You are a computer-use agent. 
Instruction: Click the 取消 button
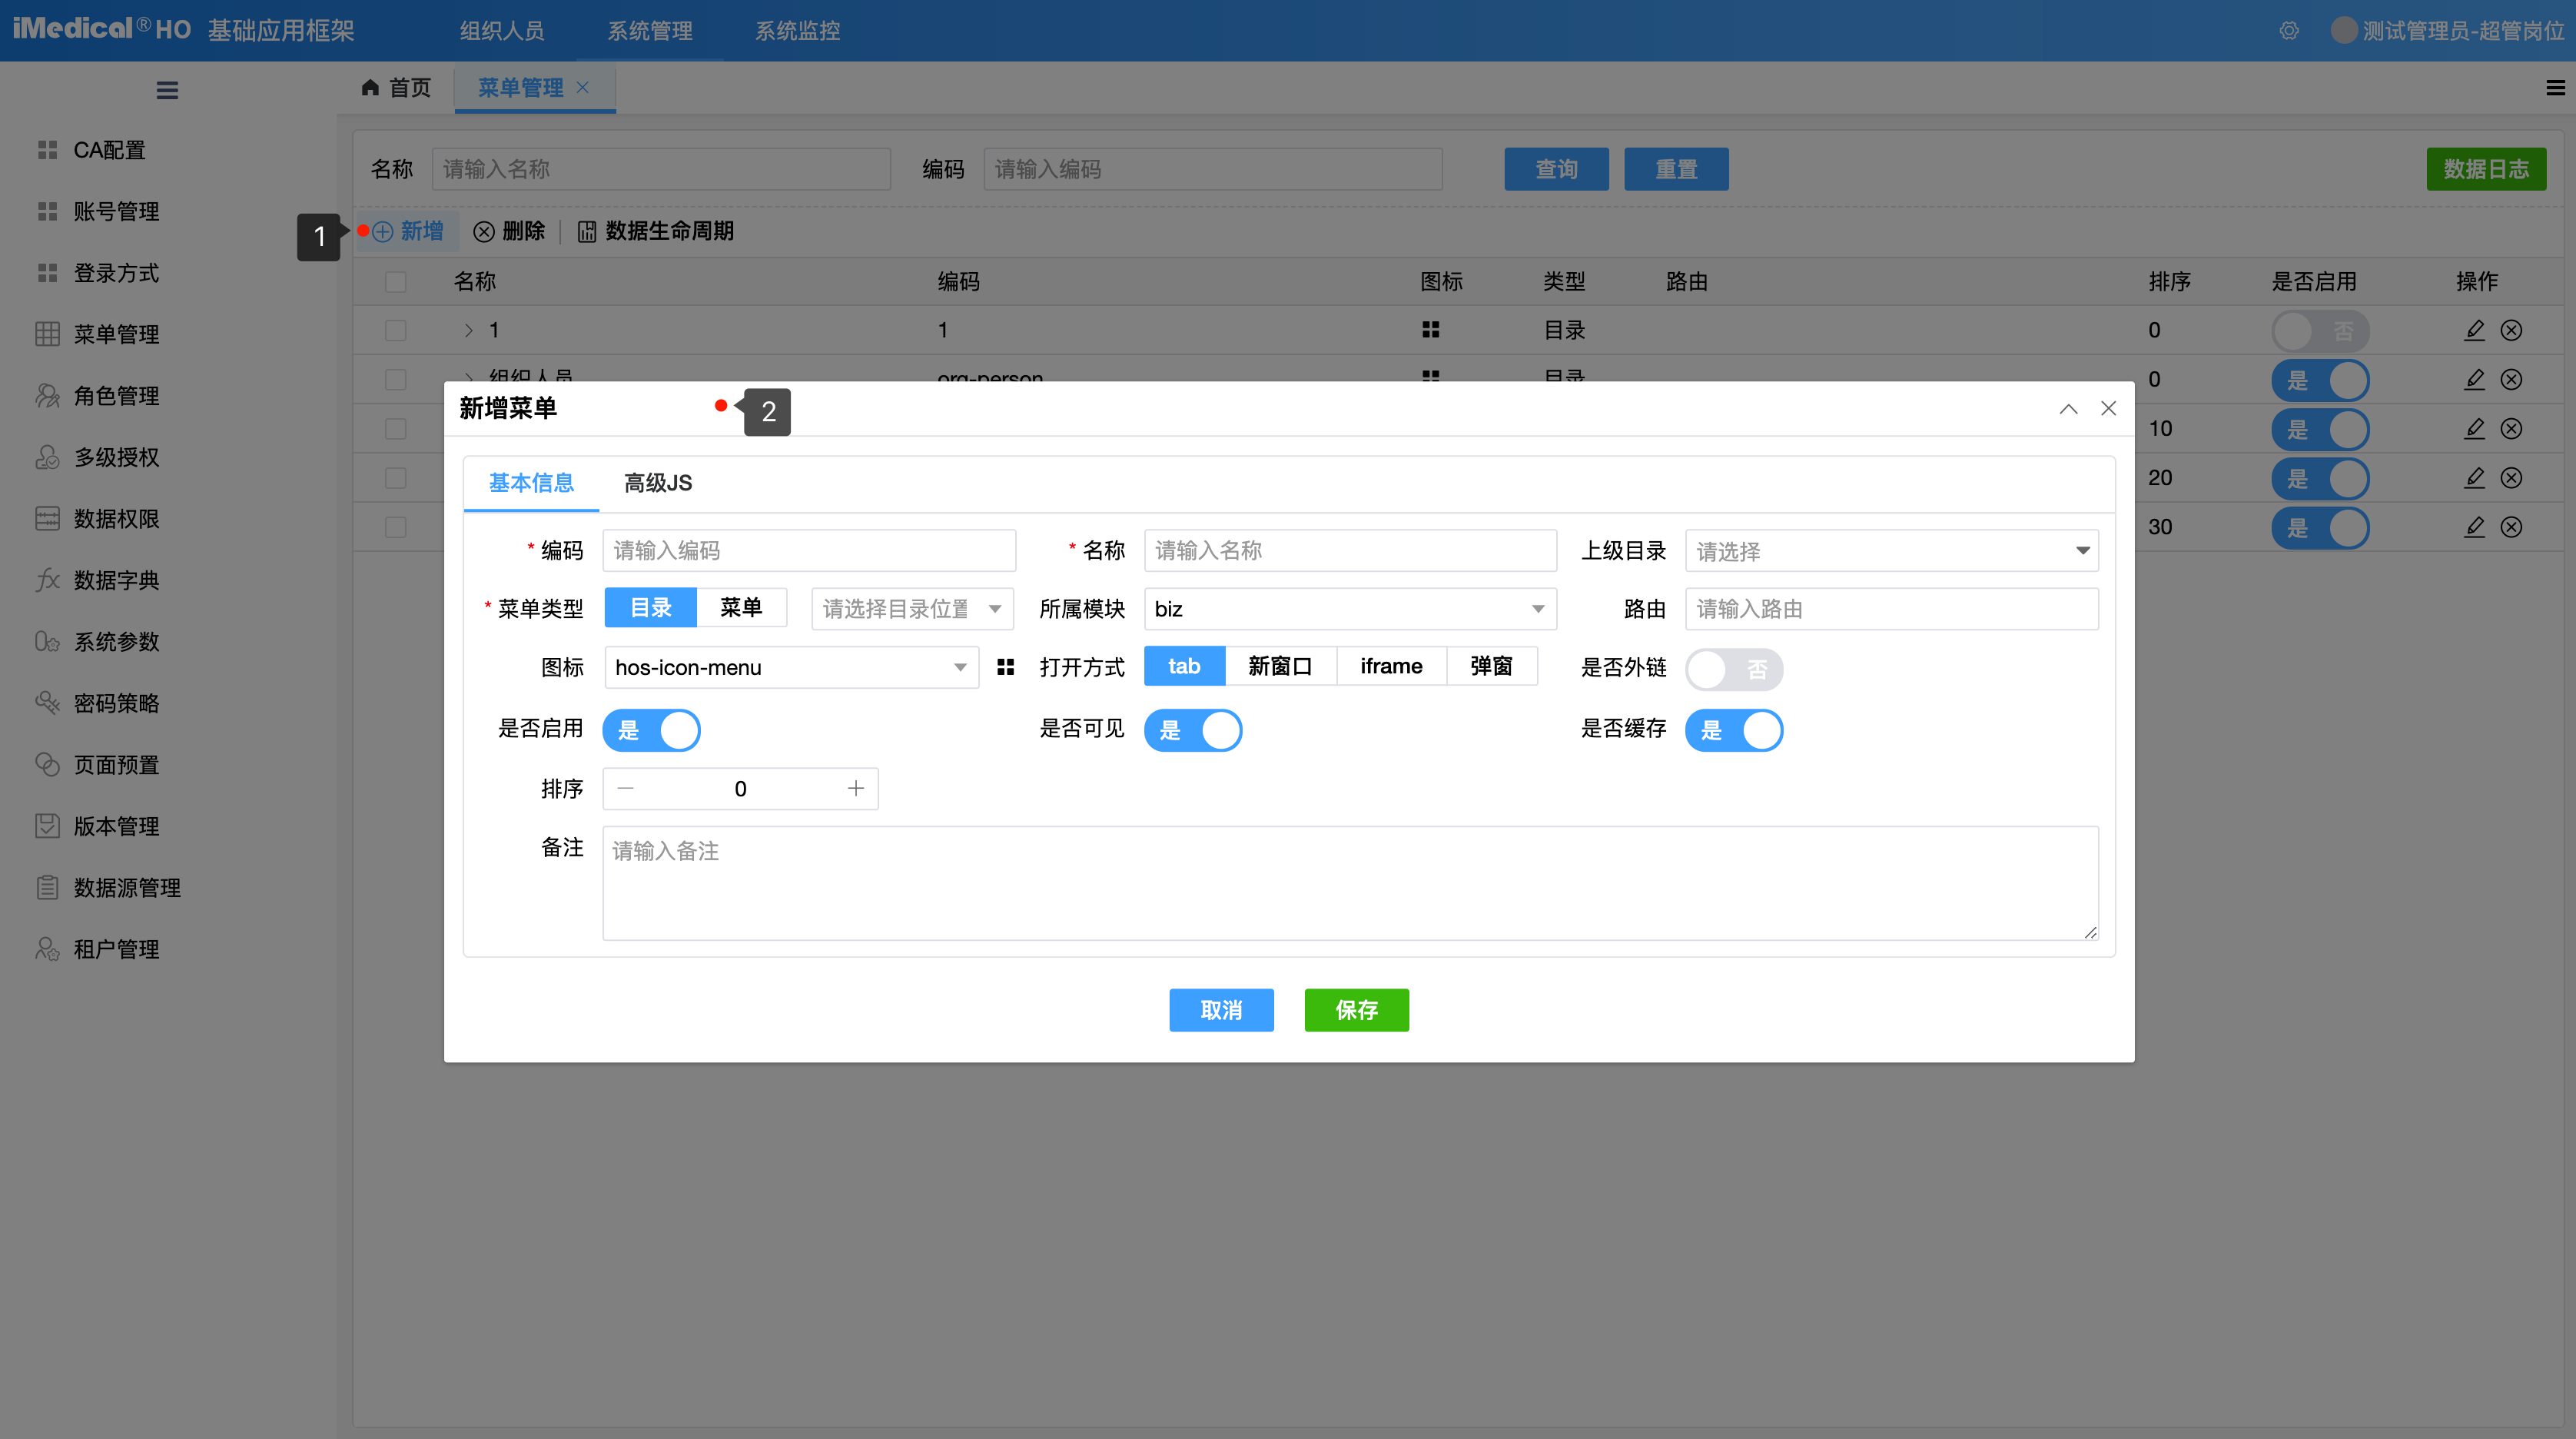coord(1222,1010)
